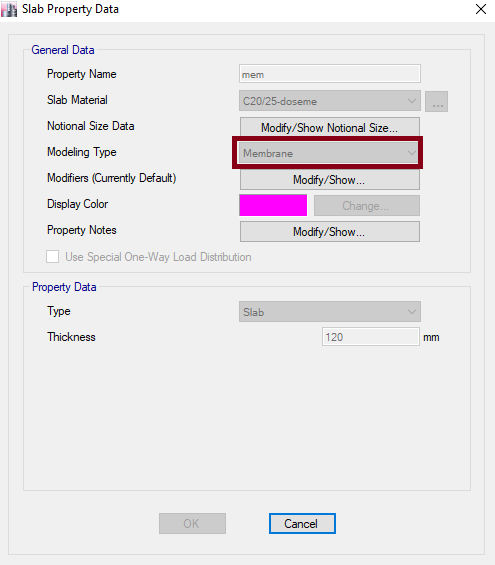Click the General Data group heading

click(63, 50)
